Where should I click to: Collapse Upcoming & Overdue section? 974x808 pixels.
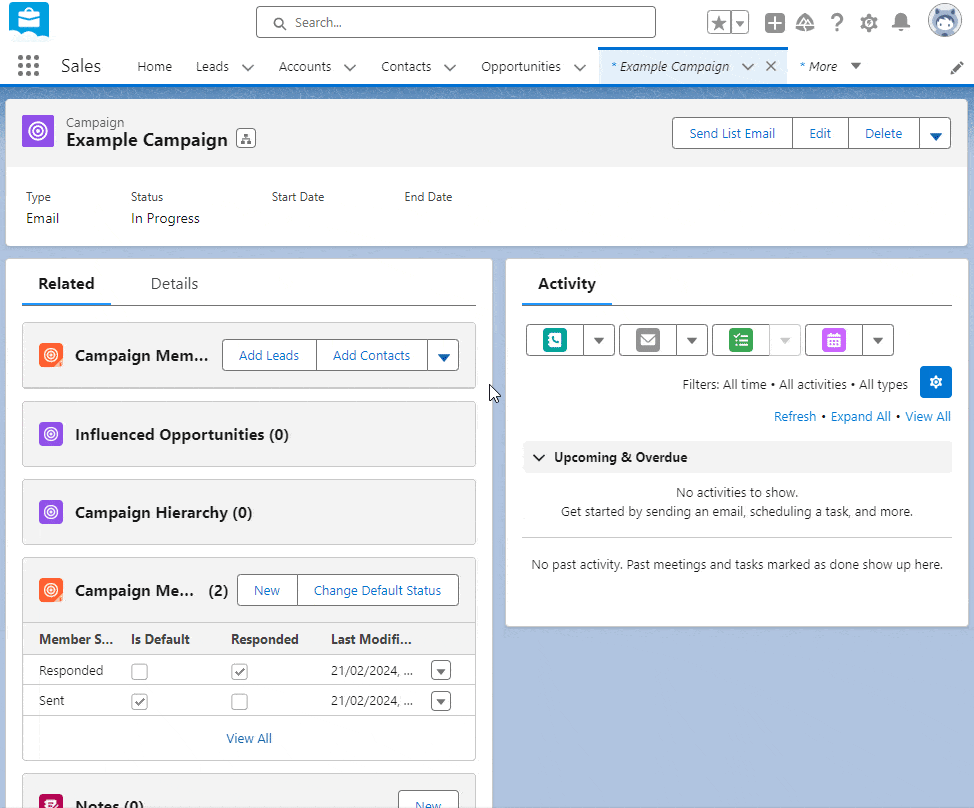pyautogui.click(x=539, y=458)
